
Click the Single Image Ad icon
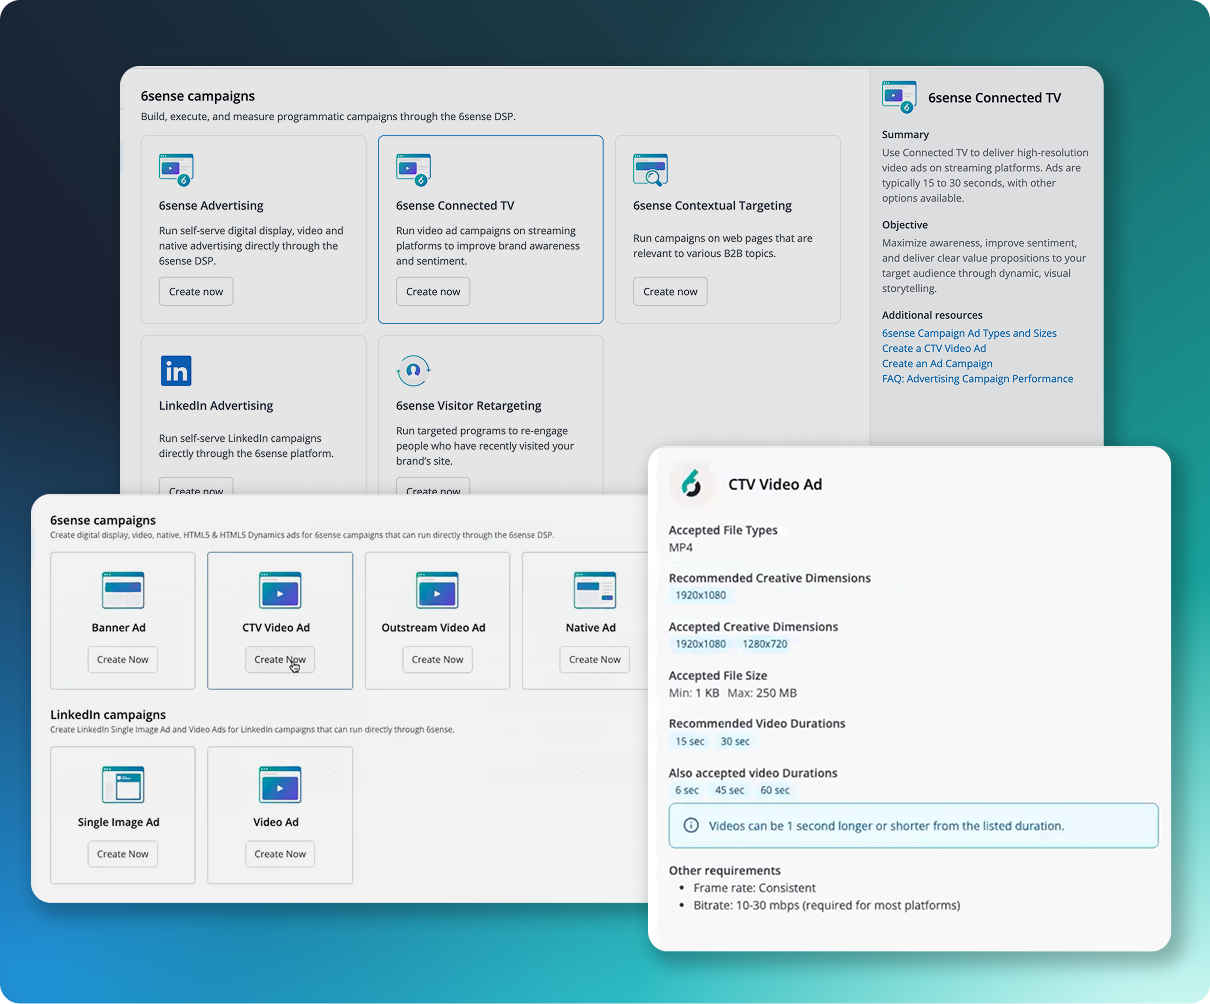[123, 785]
